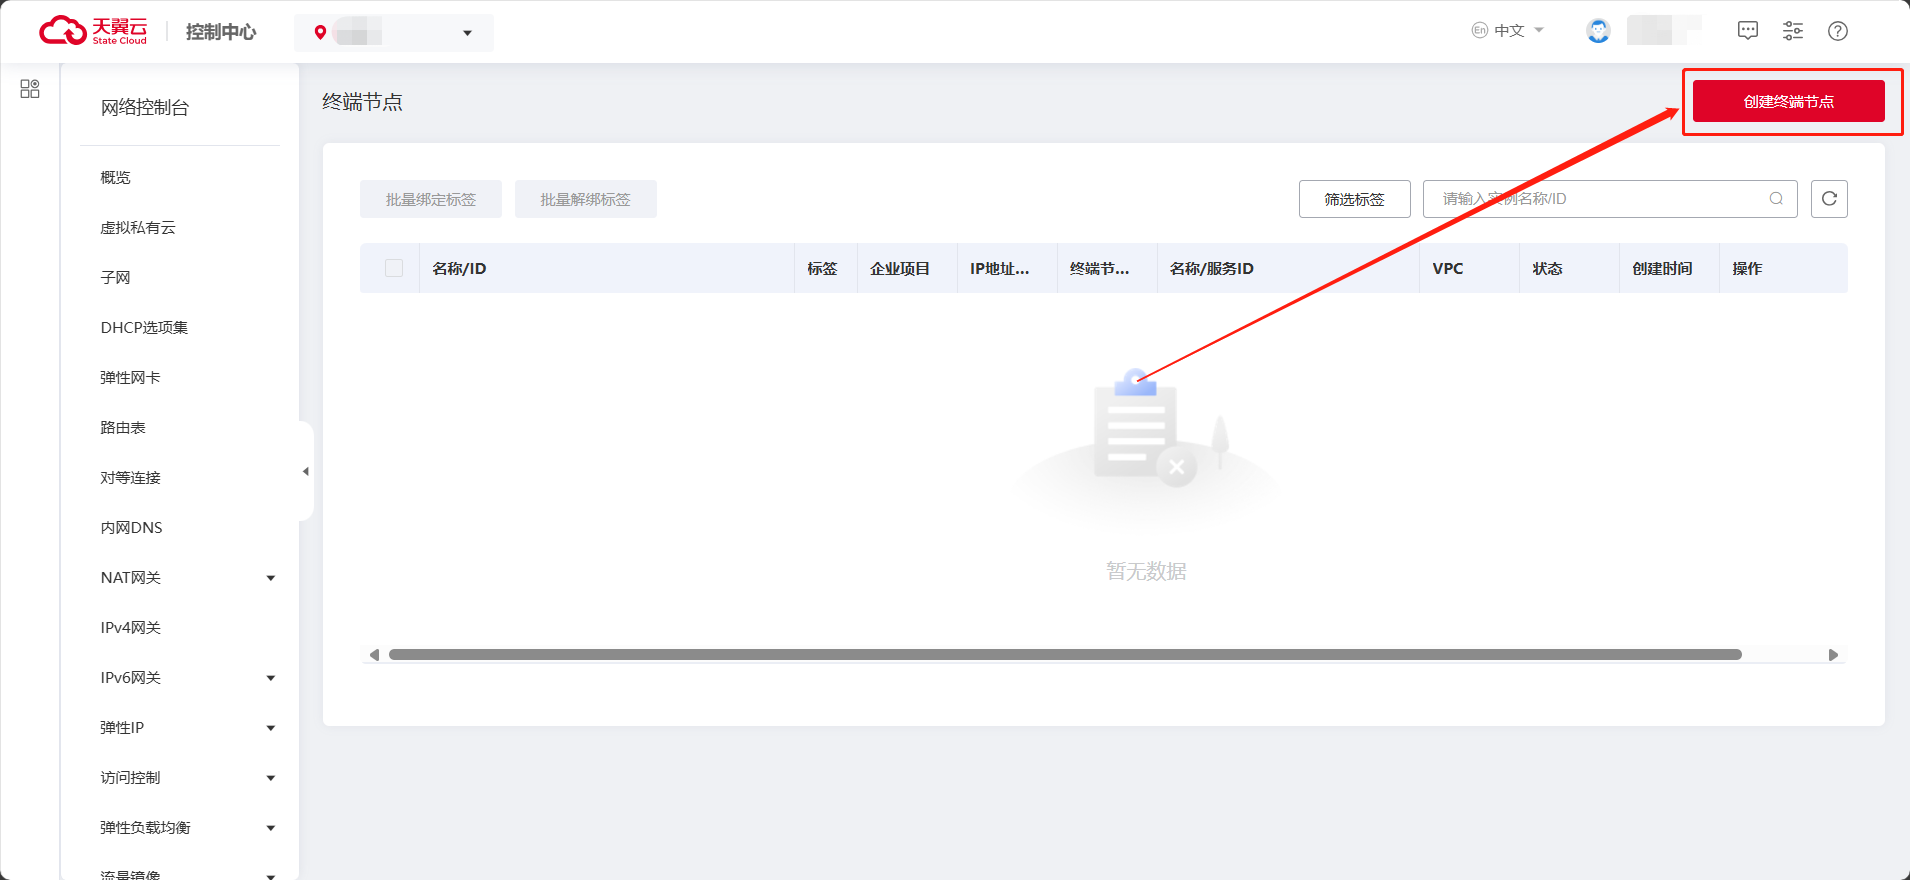
Task: Click the 网络控制台 heading
Action: (x=145, y=107)
